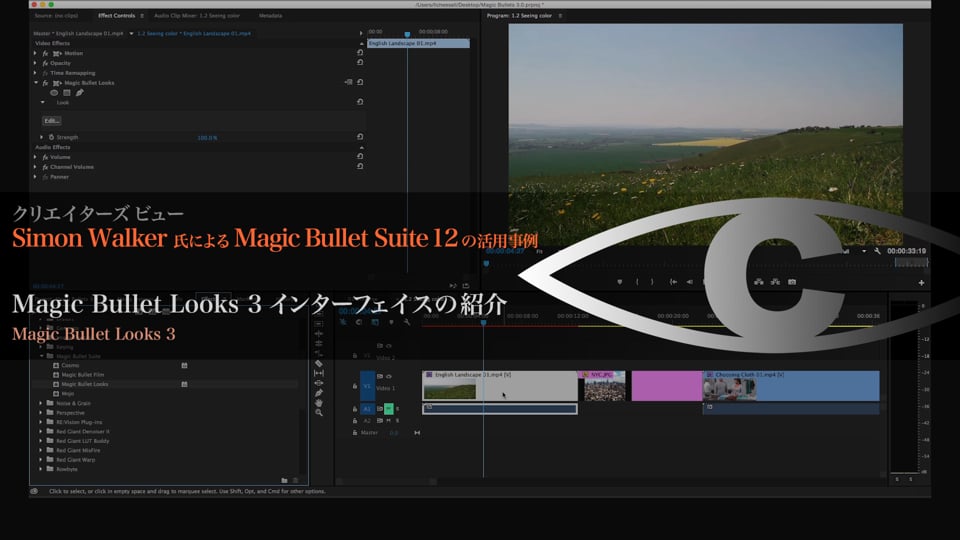The height and width of the screenshot is (540, 960).
Task: Select Program: 1.2 Seeing color tab
Action: pyautogui.click(x=519, y=15)
